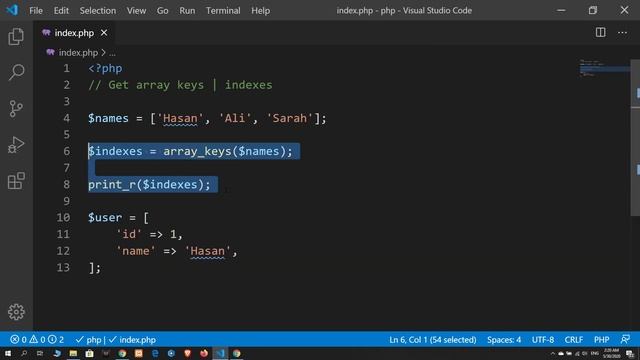The image size is (640, 360).
Task: Change encoding via UTF-8 status item
Action: [x=543, y=340]
